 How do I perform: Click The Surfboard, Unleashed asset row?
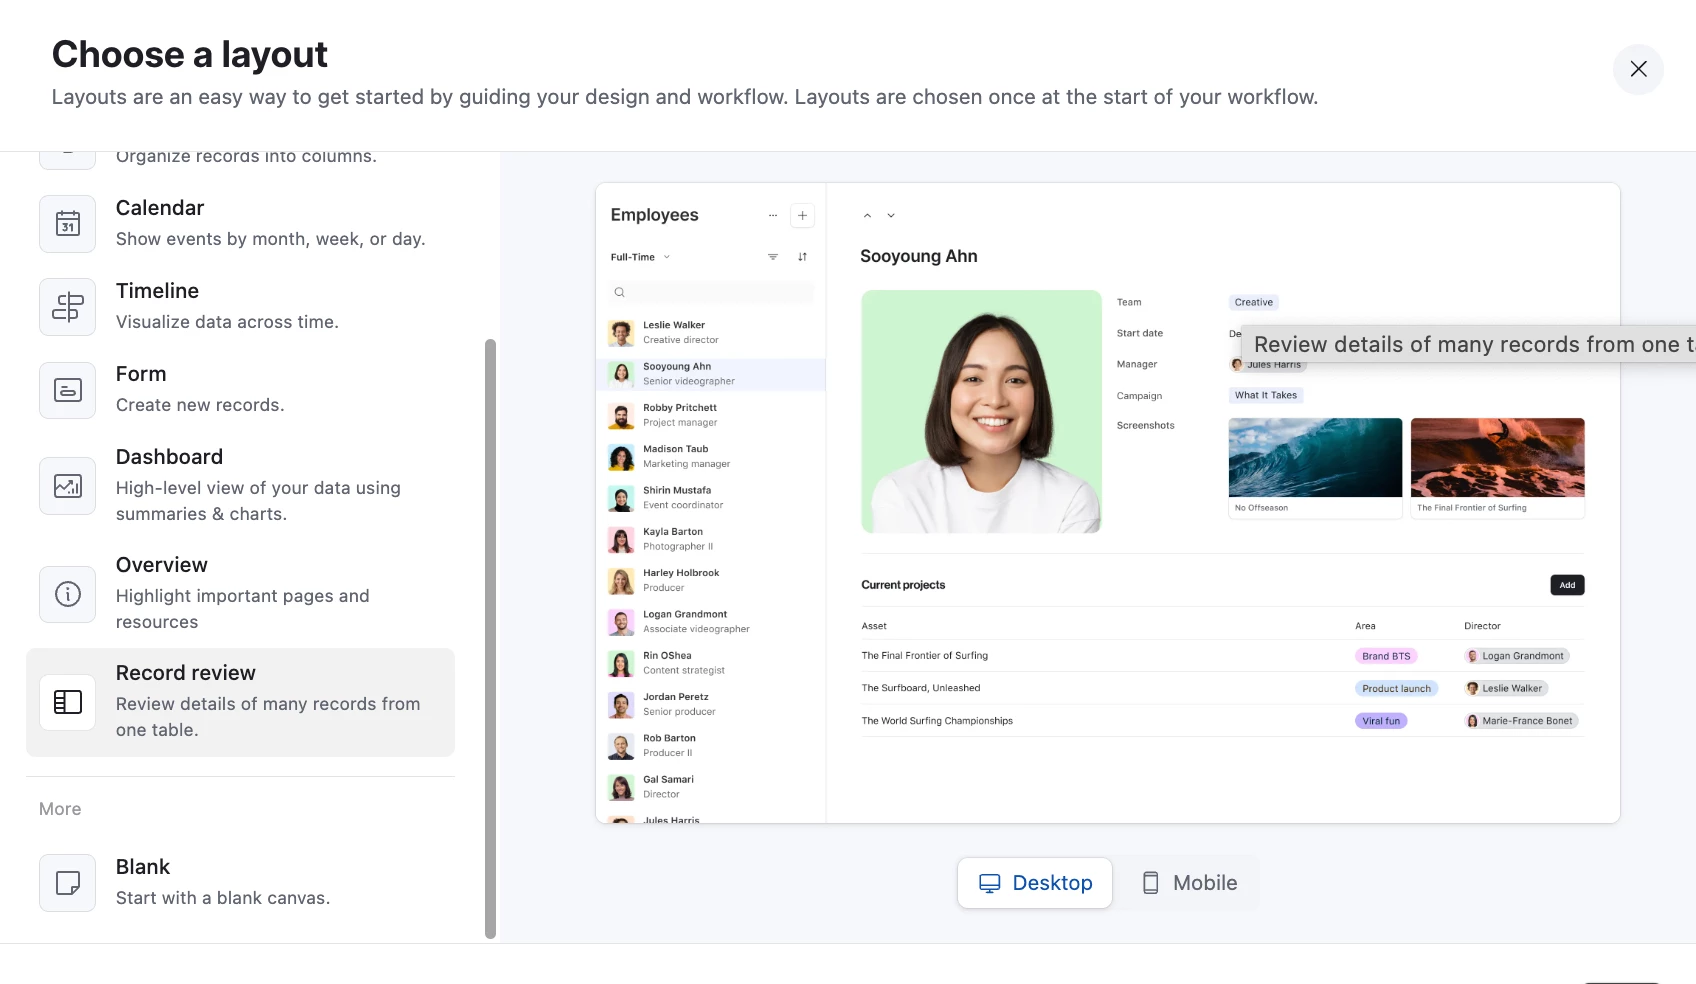click(x=1222, y=688)
